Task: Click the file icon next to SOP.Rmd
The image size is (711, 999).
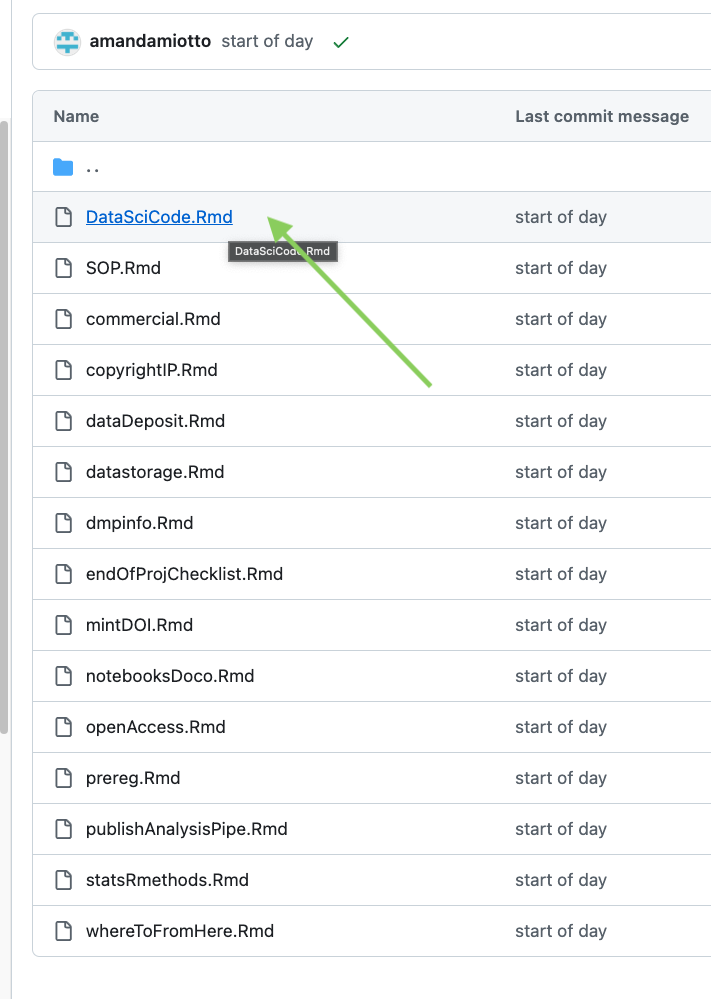Action: (x=63, y=268)
